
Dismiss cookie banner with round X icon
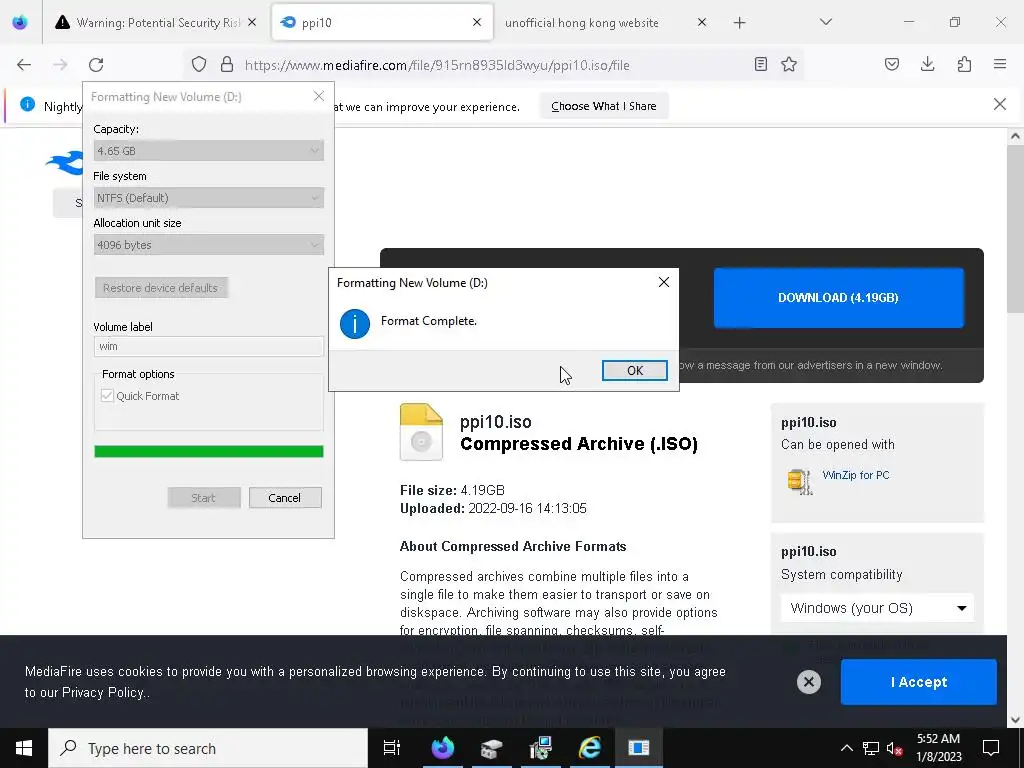point(808,682)
